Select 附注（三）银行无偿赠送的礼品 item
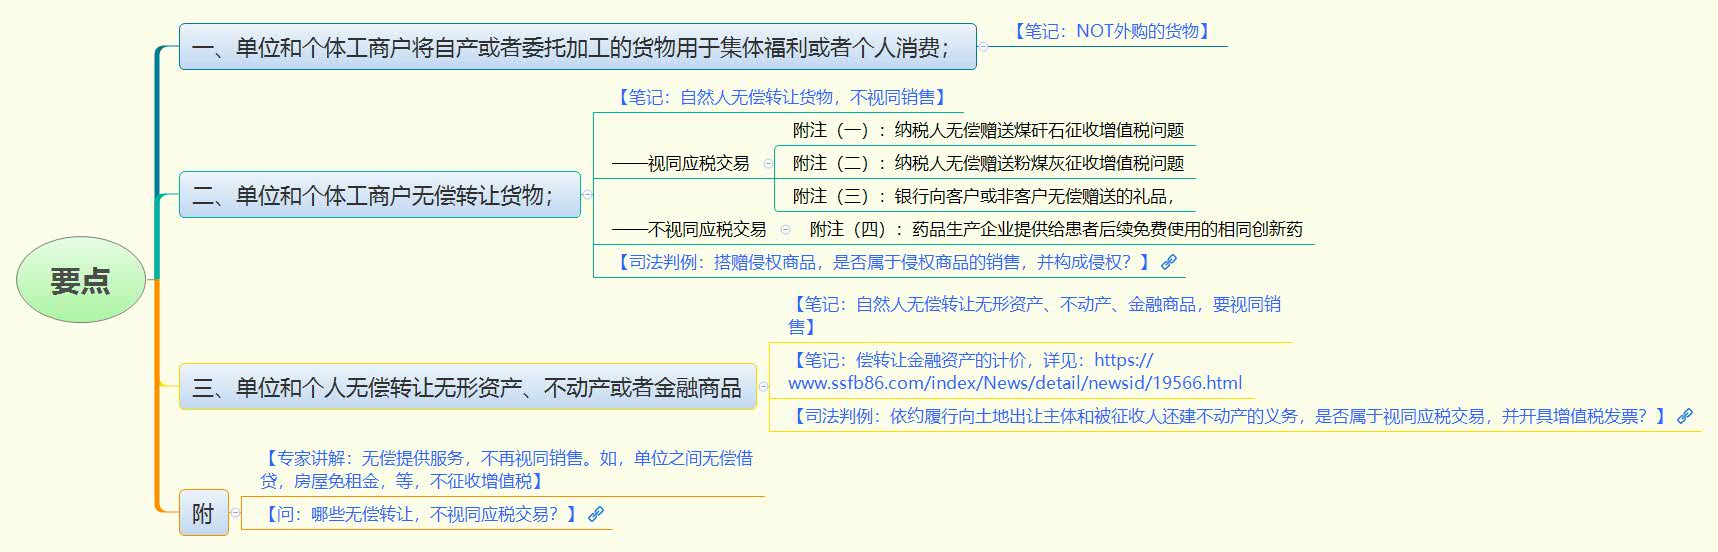Viewport: 1718px width, 552px height. (x=983, y=196)
